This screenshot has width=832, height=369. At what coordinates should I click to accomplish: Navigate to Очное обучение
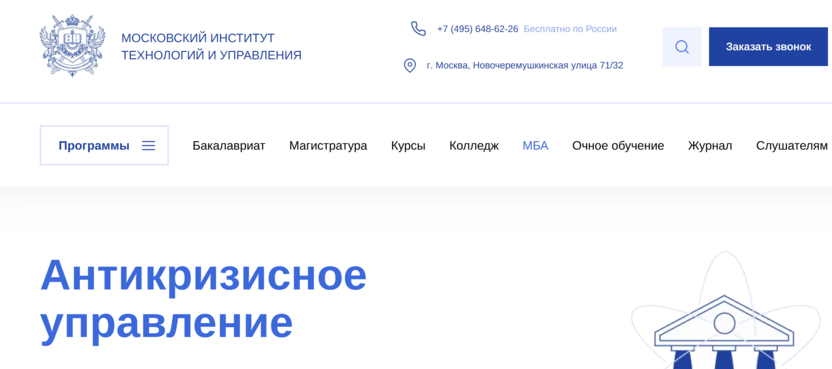click(x=618, y=145)
